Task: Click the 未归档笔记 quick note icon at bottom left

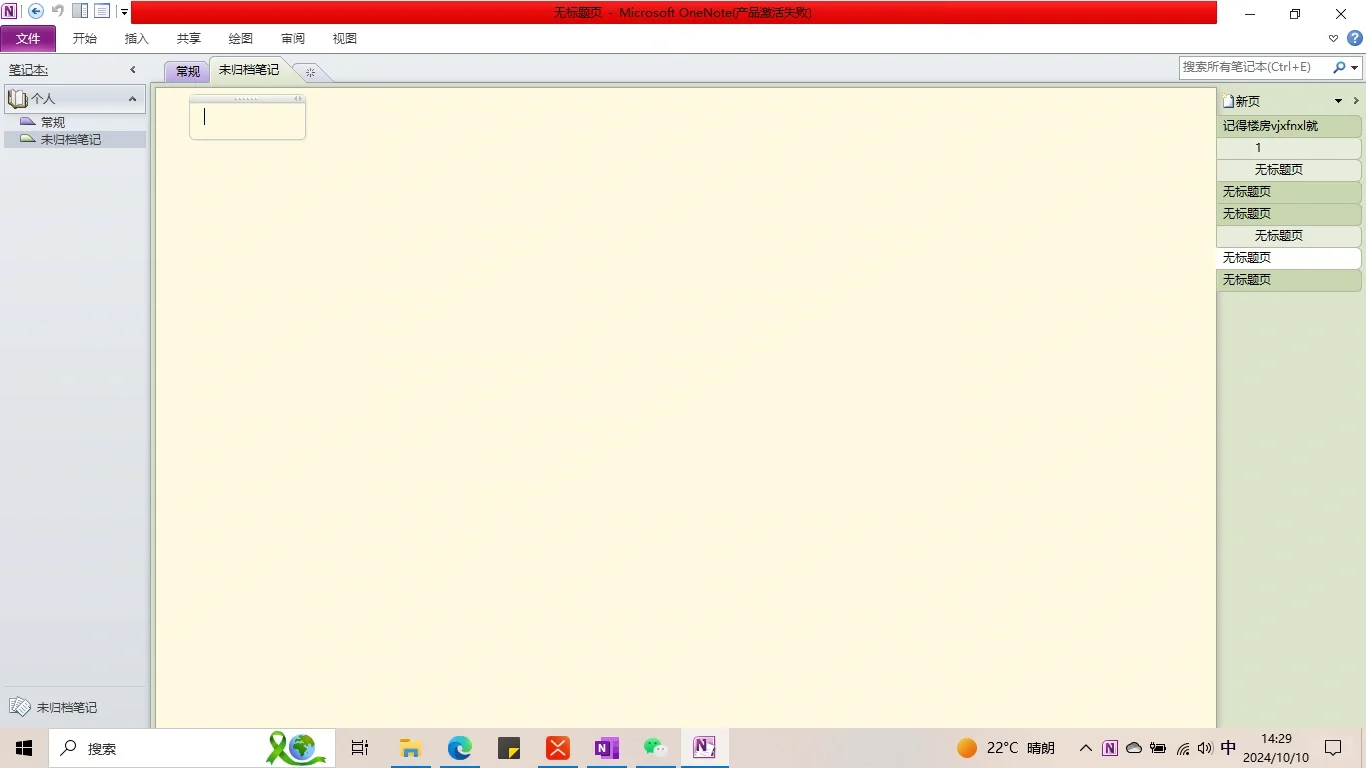Action: (20, 707)
